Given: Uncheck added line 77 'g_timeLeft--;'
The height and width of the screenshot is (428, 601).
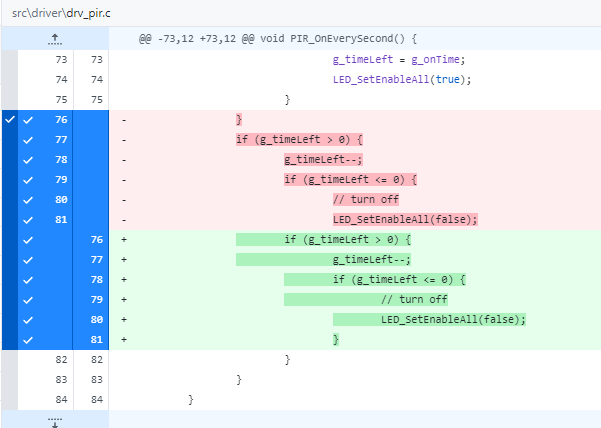Looking at the screenshot, I should [x=28, y=260].
